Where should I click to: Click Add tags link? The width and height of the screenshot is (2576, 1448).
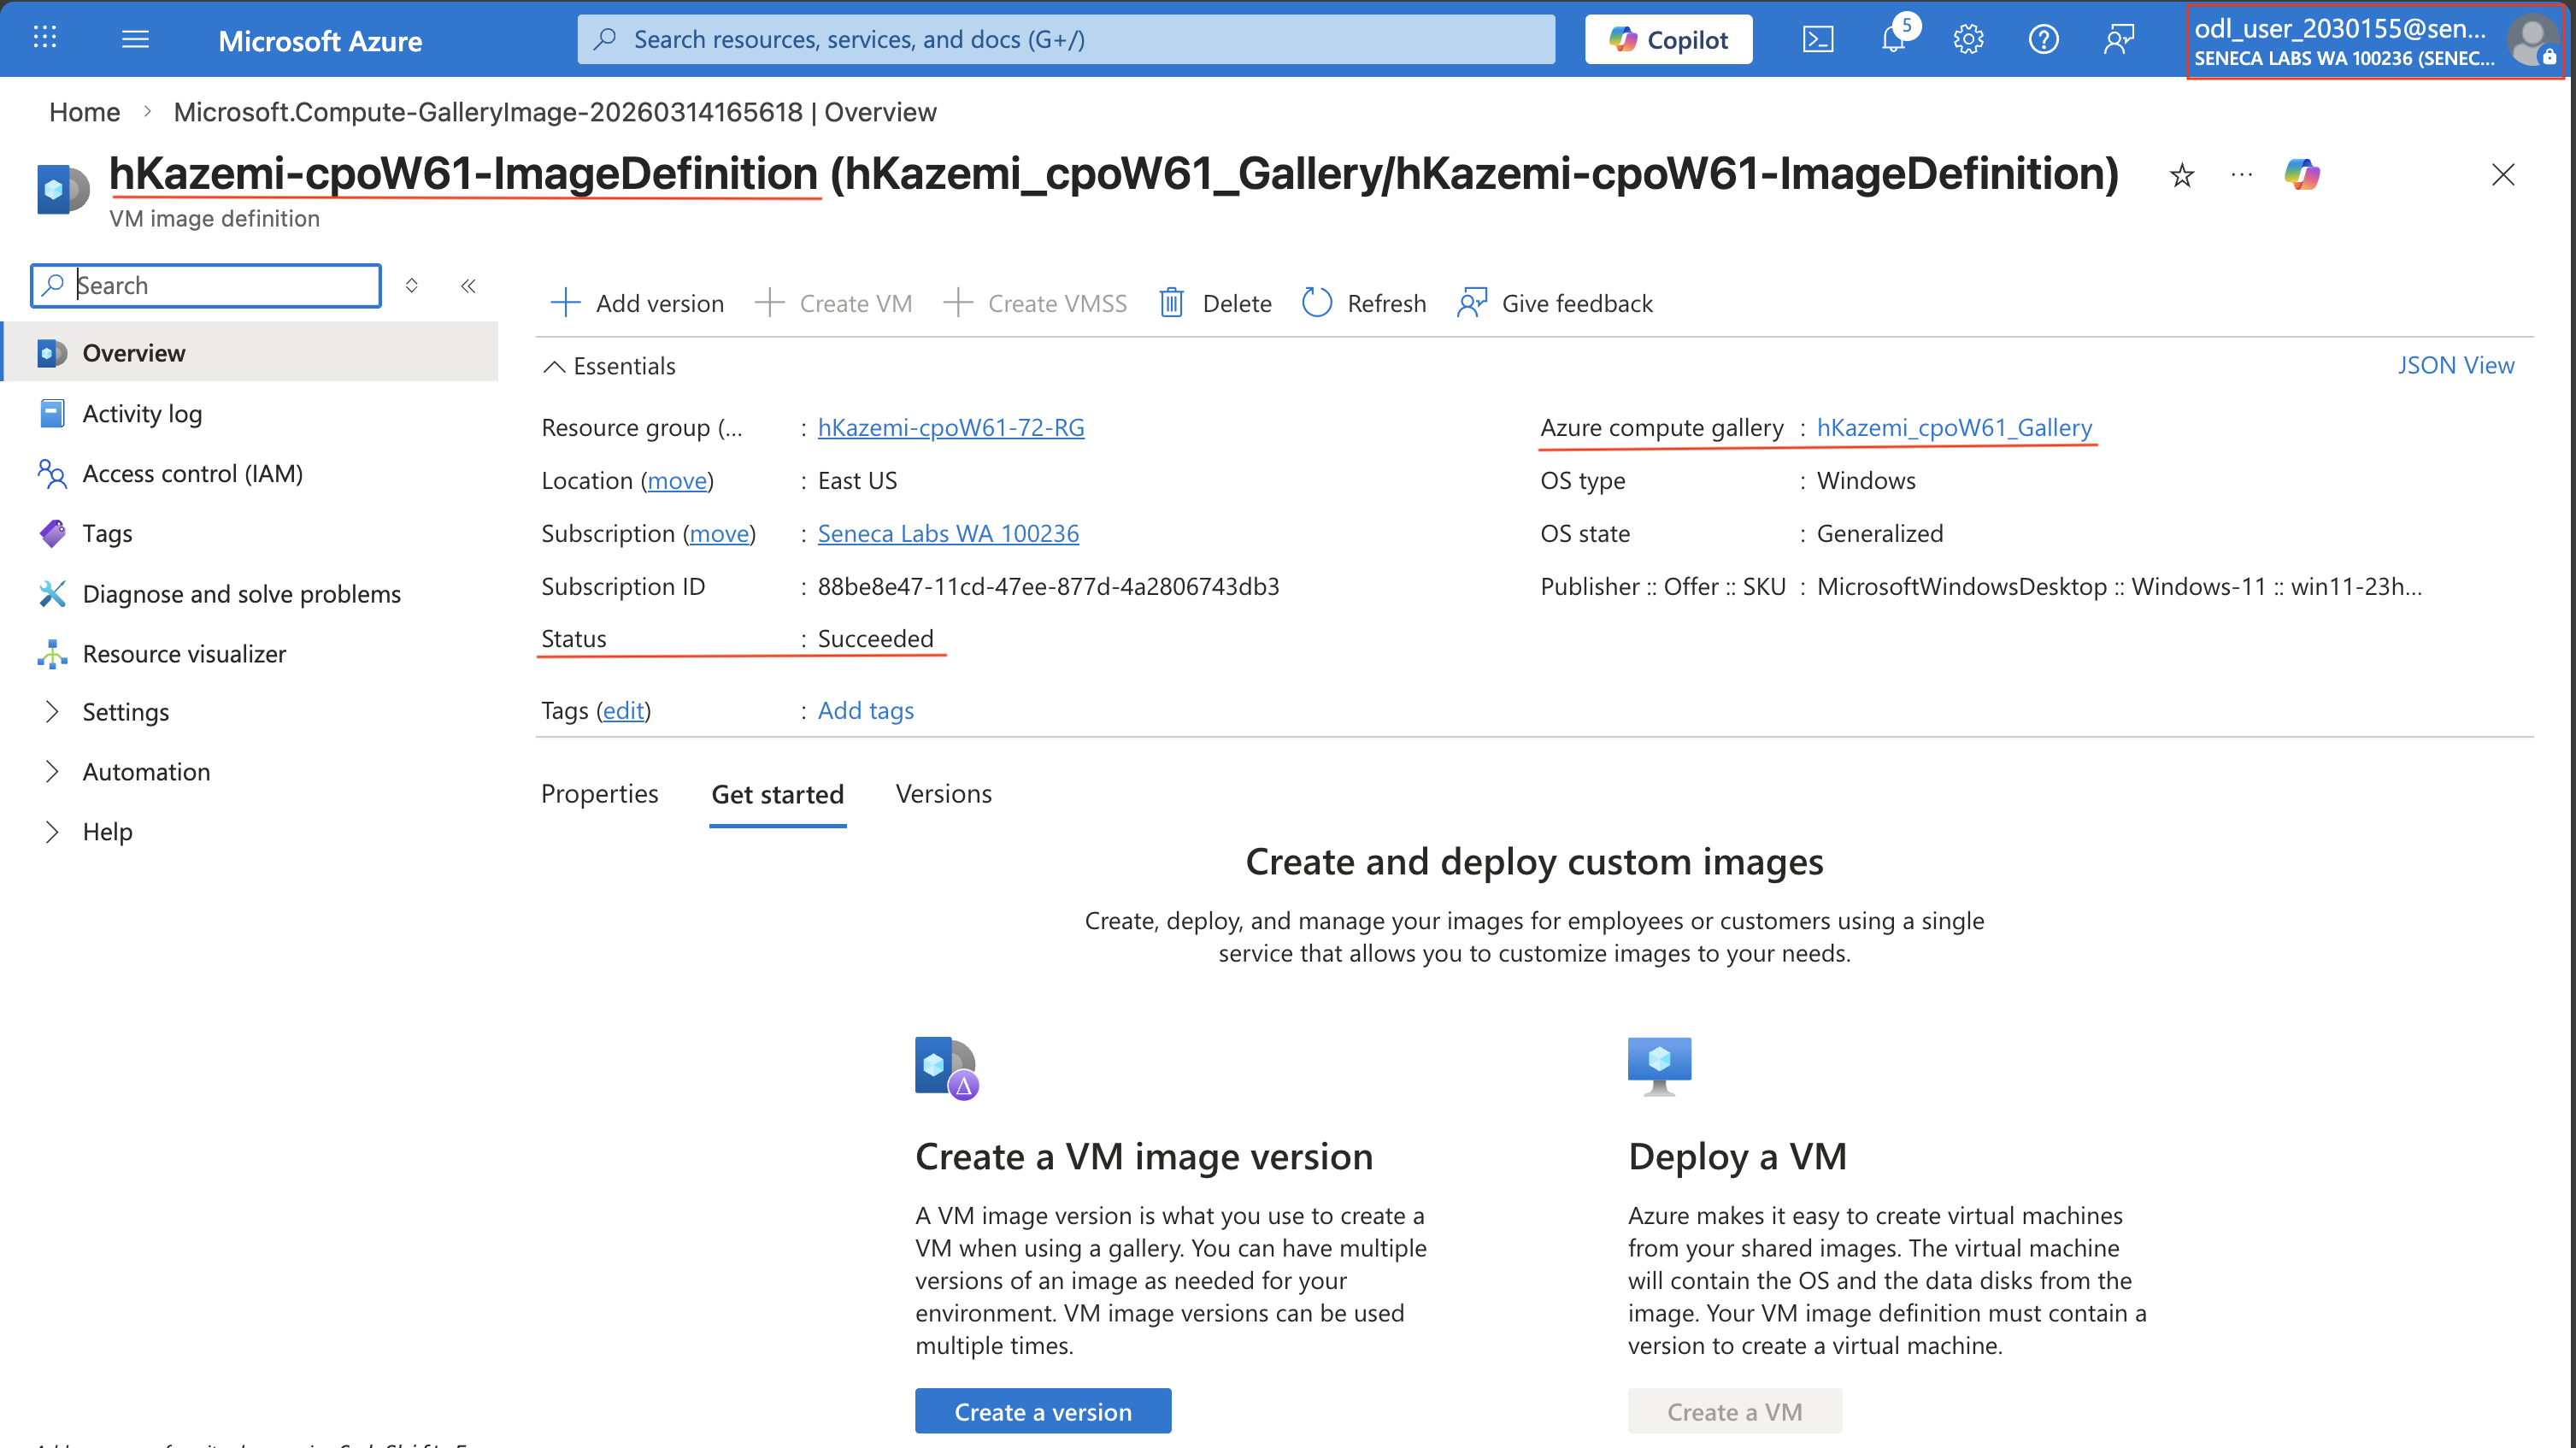(x=866, y=710)
